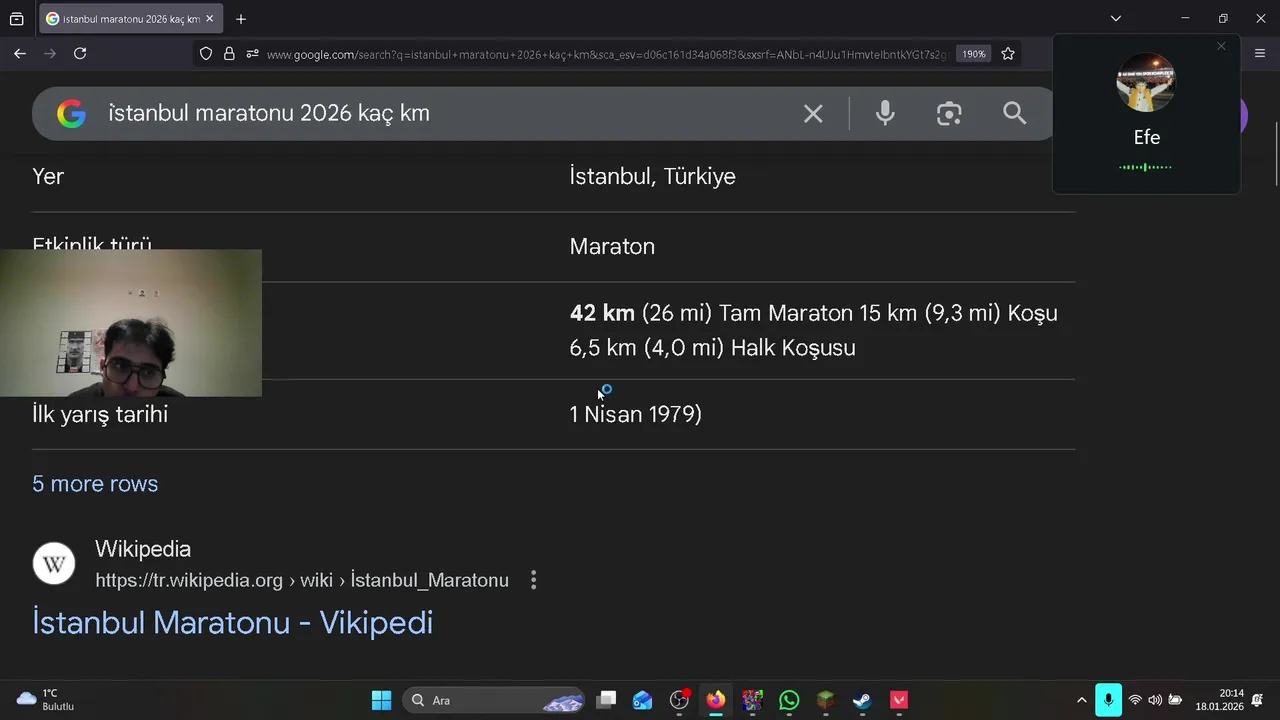Click the battery status tray icon

pyautogui.click(x=1176, y=700)
